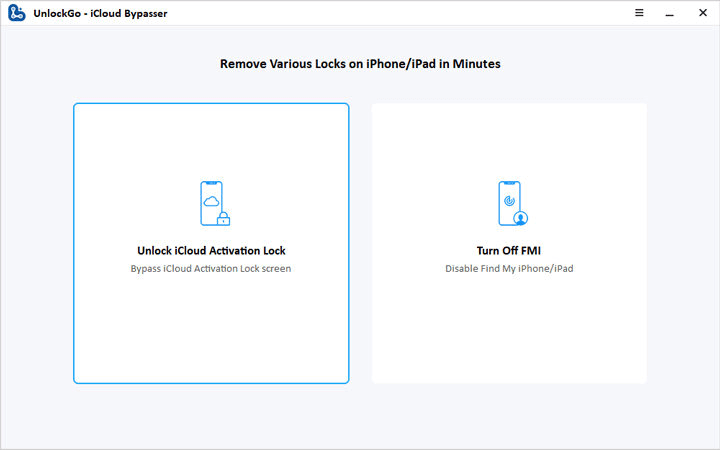This screenshot has height=450, width=720.
Task: Click "Bypass iCloud Activation Lock screen" description
Action: (x=211, y=269)
